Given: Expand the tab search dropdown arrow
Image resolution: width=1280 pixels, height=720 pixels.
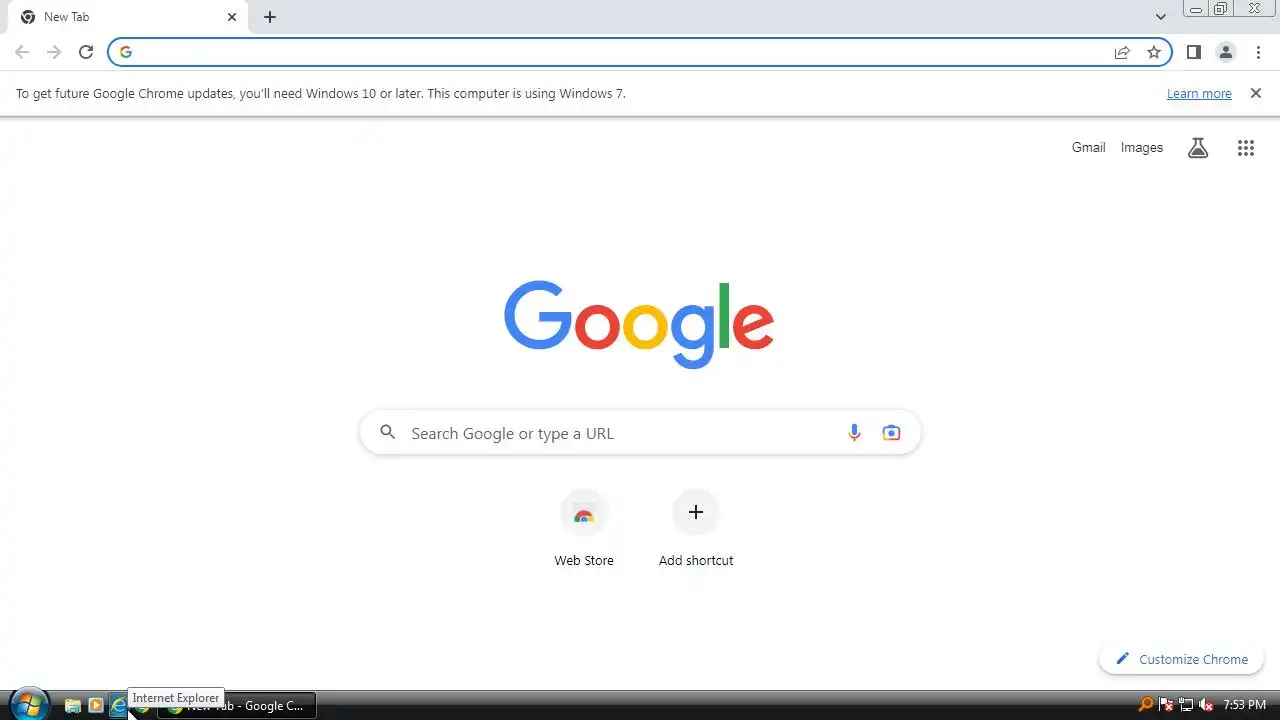Looking at the screenshot, I should [1160, 17].
